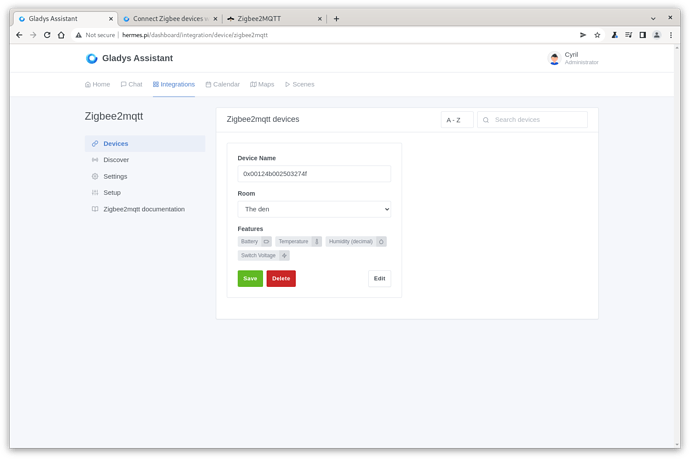Close the Connect Zigbee devices tab
Viewport: 690px width, 459px height.
(215, 18)
